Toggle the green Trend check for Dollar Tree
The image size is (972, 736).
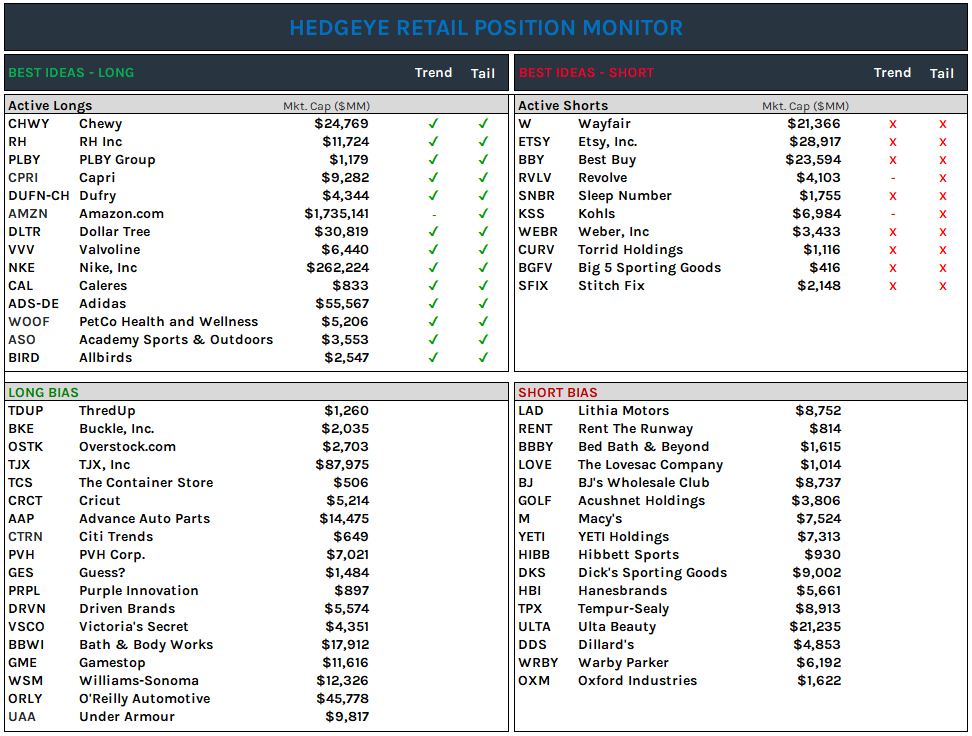(434, 231)
